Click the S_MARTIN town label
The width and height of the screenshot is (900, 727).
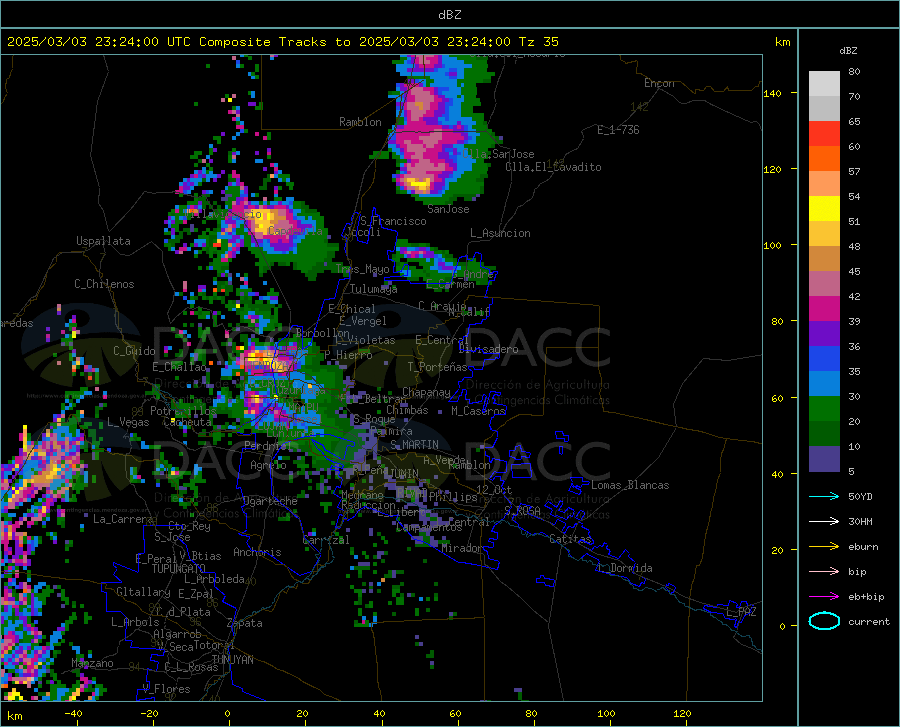(414, 445)
